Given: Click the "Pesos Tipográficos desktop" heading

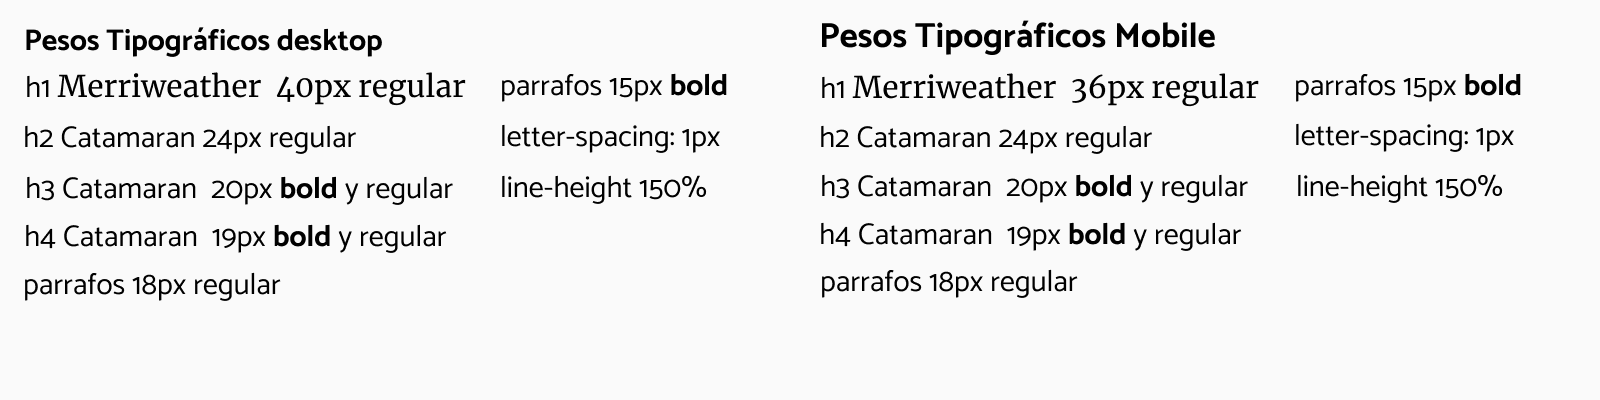Looking at the screenshot, I should point(203,41).
